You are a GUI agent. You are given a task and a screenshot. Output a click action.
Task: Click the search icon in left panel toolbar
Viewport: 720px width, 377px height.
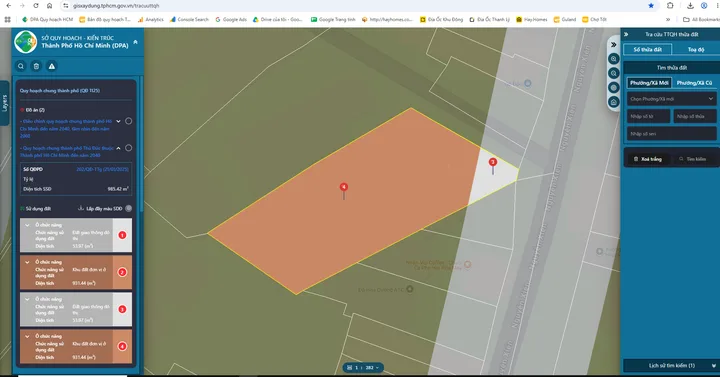[x=21, y=66]
